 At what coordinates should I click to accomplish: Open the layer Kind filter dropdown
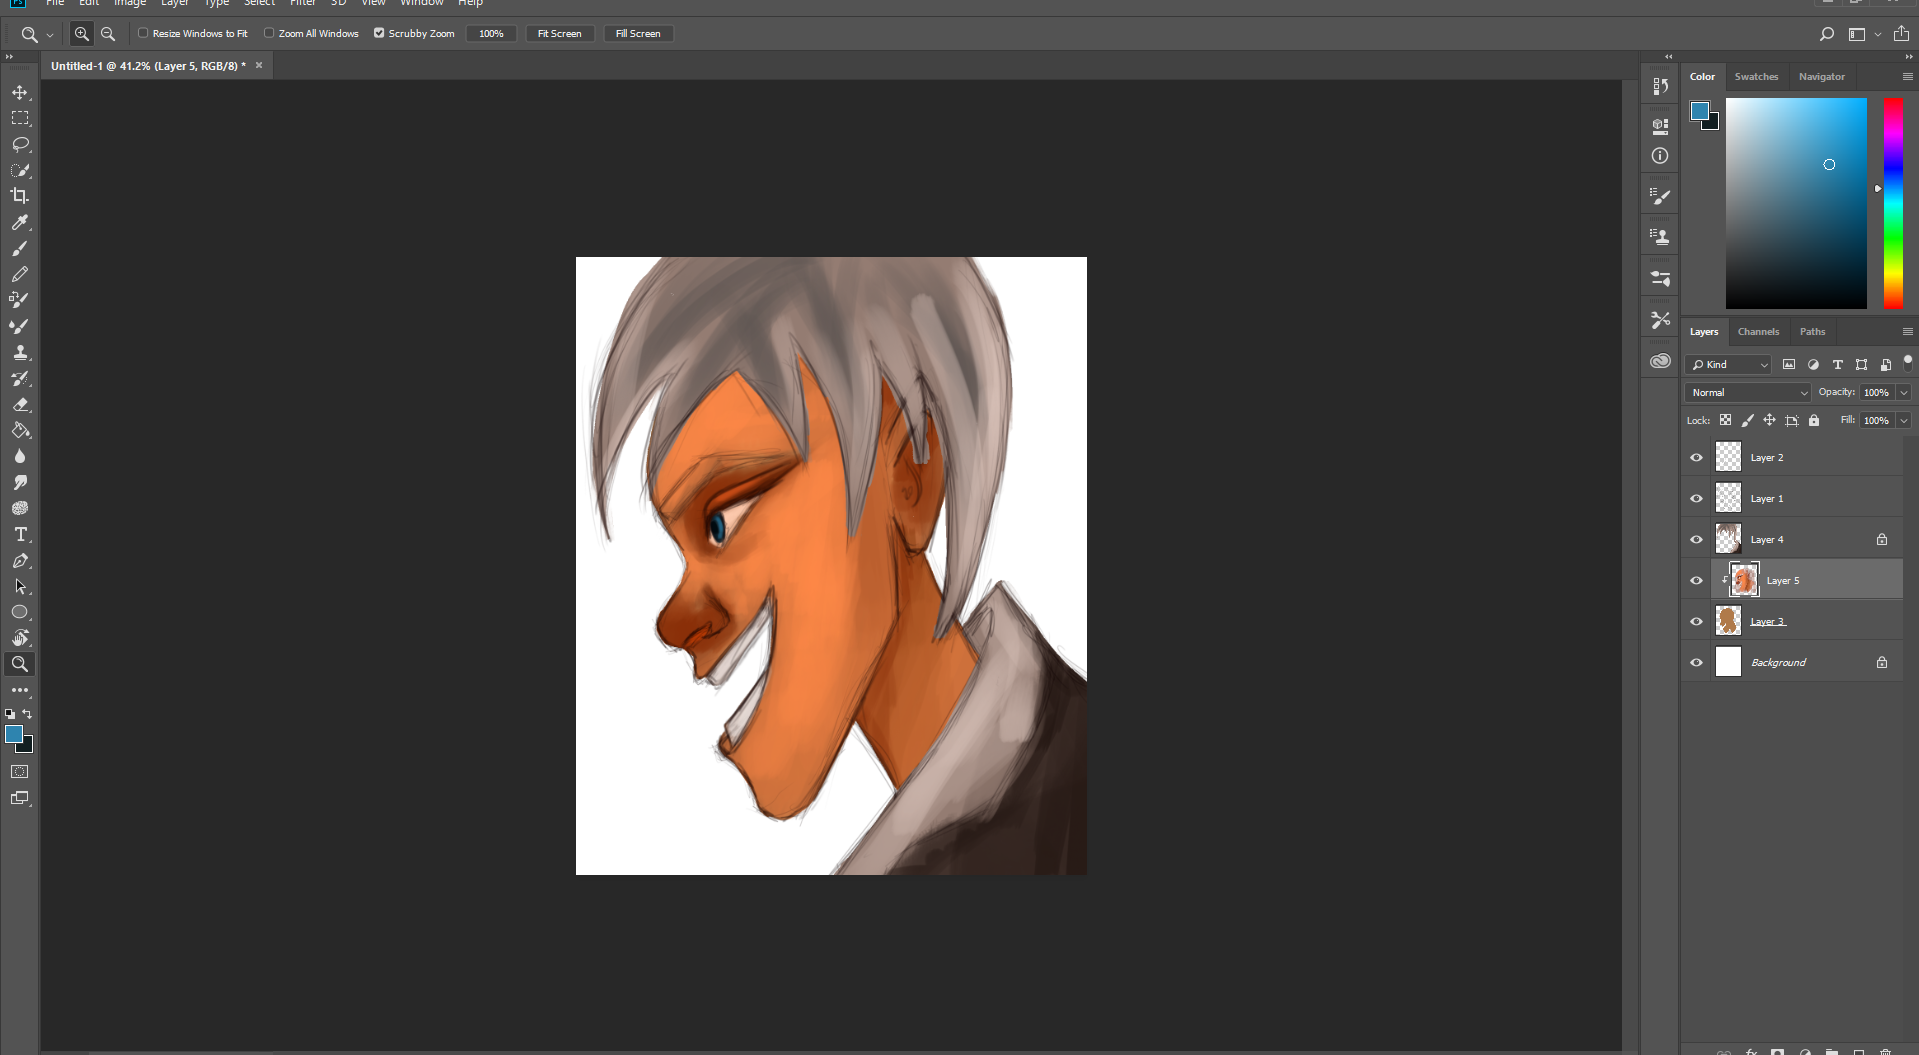1728,365
